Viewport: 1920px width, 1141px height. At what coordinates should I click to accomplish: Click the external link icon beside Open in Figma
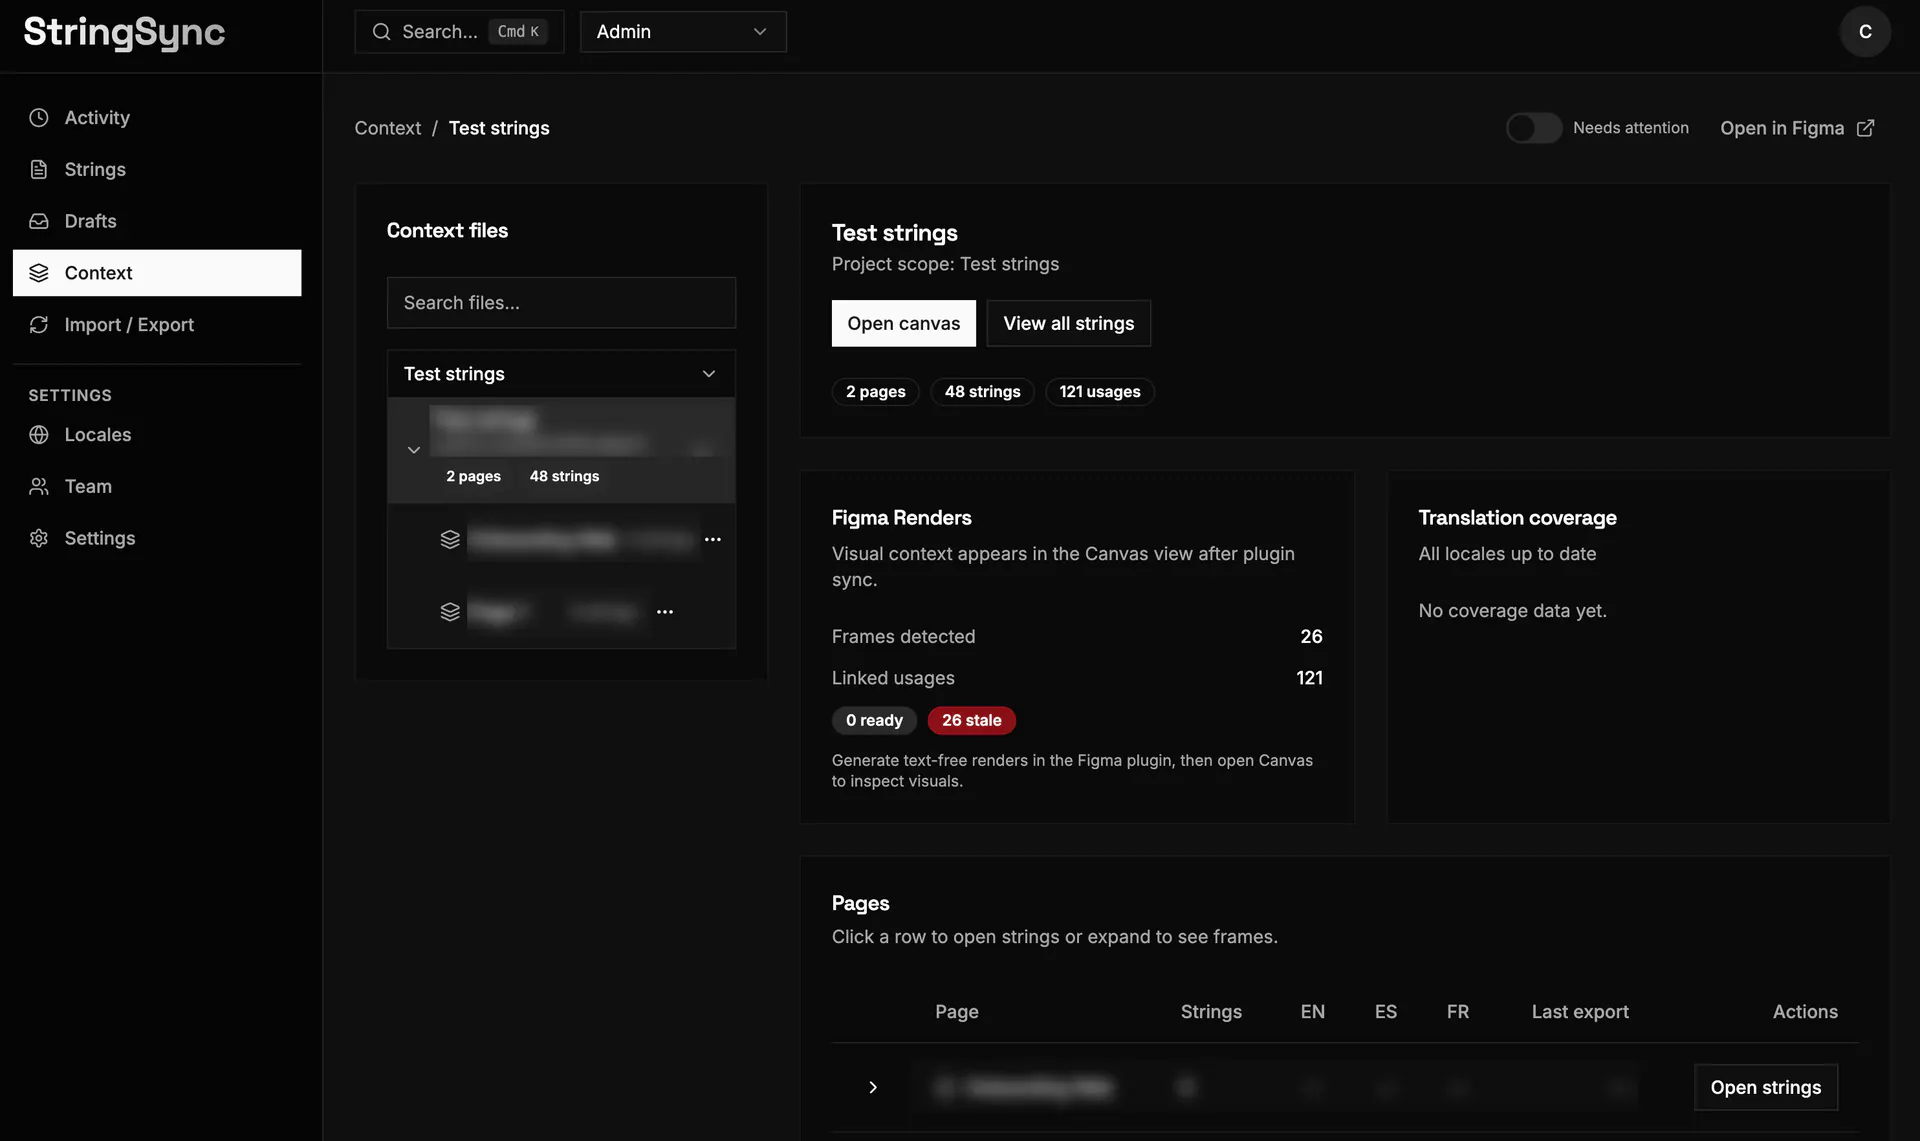click(1865, 128)
